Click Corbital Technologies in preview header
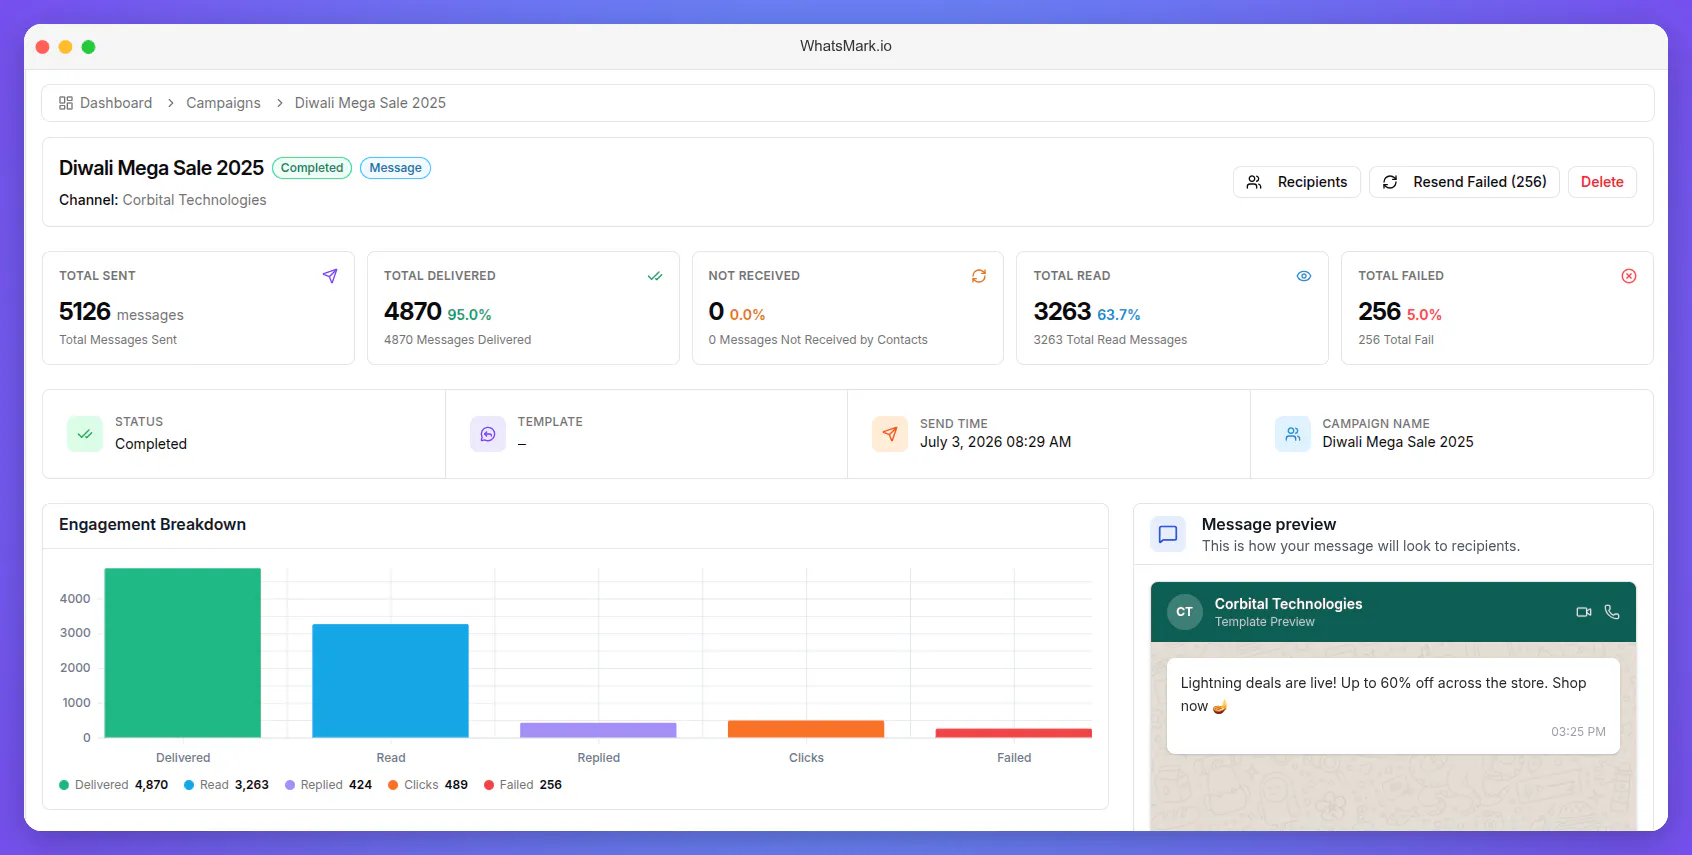Screen dimensions: 1692x855 coord(1288,604)
